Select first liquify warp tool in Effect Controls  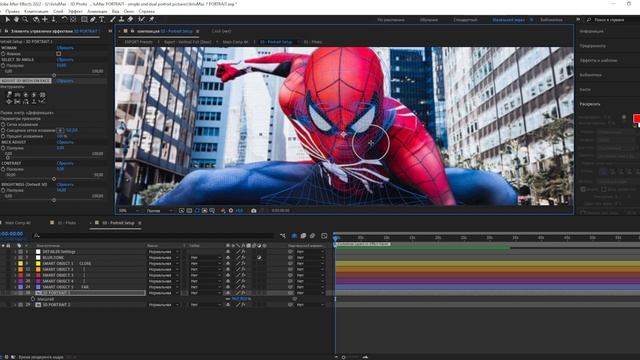pos(9,94)
